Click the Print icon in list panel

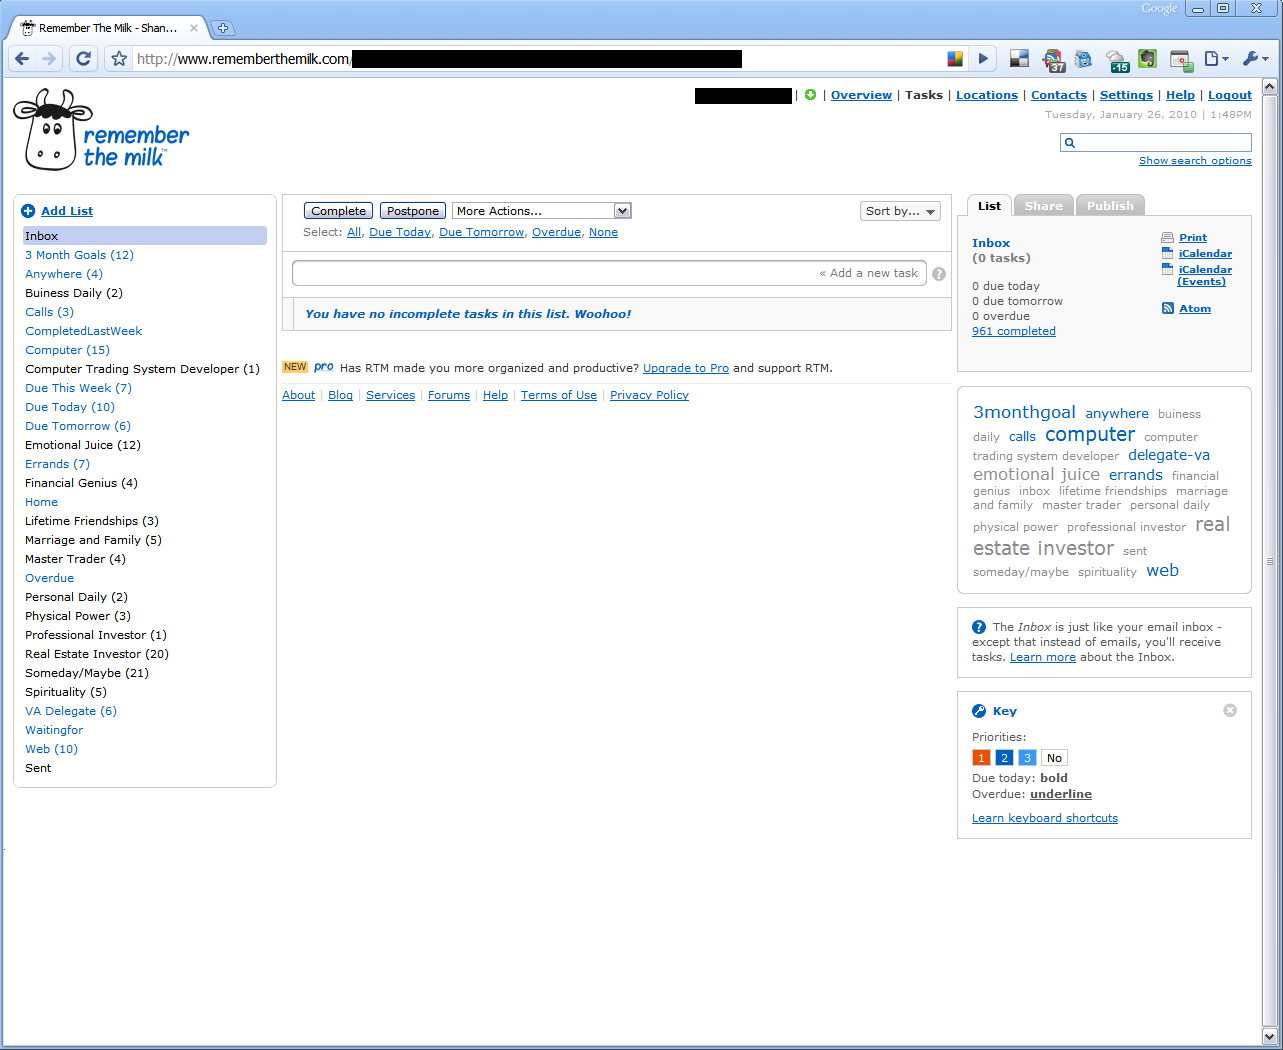[1167, 238]
